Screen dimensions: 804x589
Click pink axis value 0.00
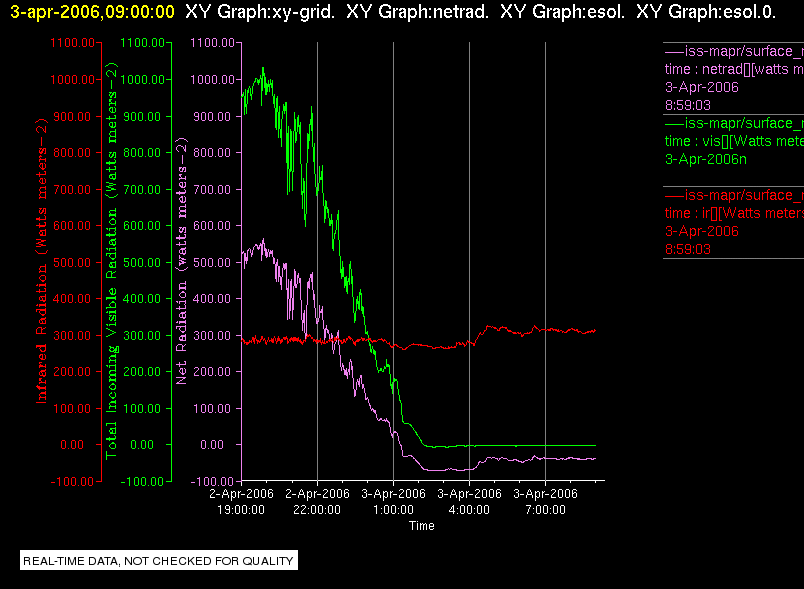click(x=212, y=445)
